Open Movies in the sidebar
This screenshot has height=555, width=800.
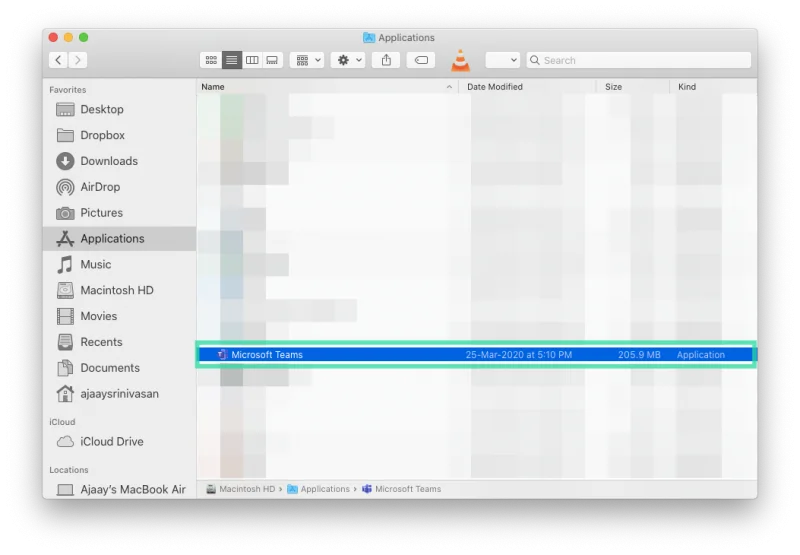pos(119,316)
